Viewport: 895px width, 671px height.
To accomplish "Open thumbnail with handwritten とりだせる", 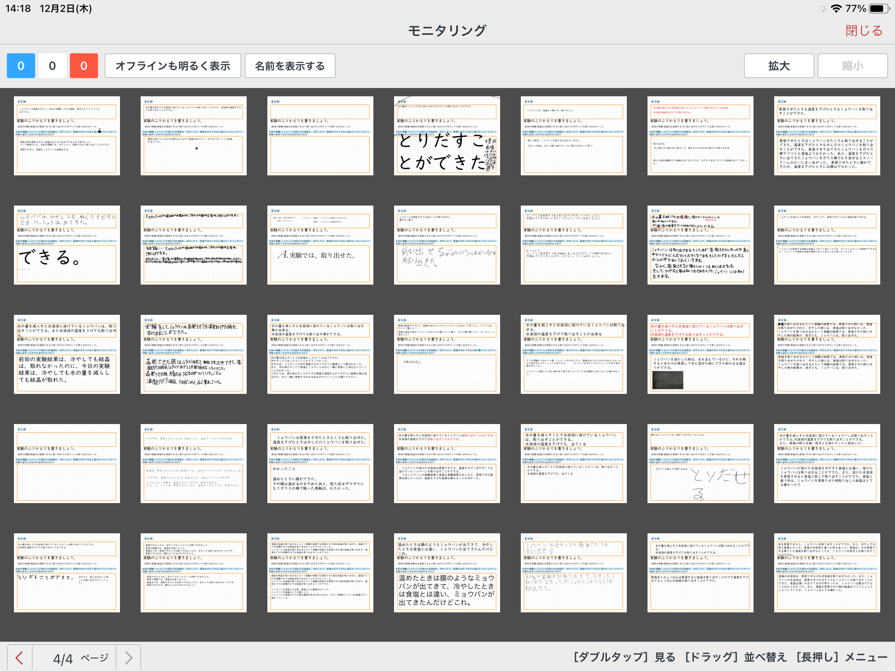I will pyautogui.click(x=700, y=463).
